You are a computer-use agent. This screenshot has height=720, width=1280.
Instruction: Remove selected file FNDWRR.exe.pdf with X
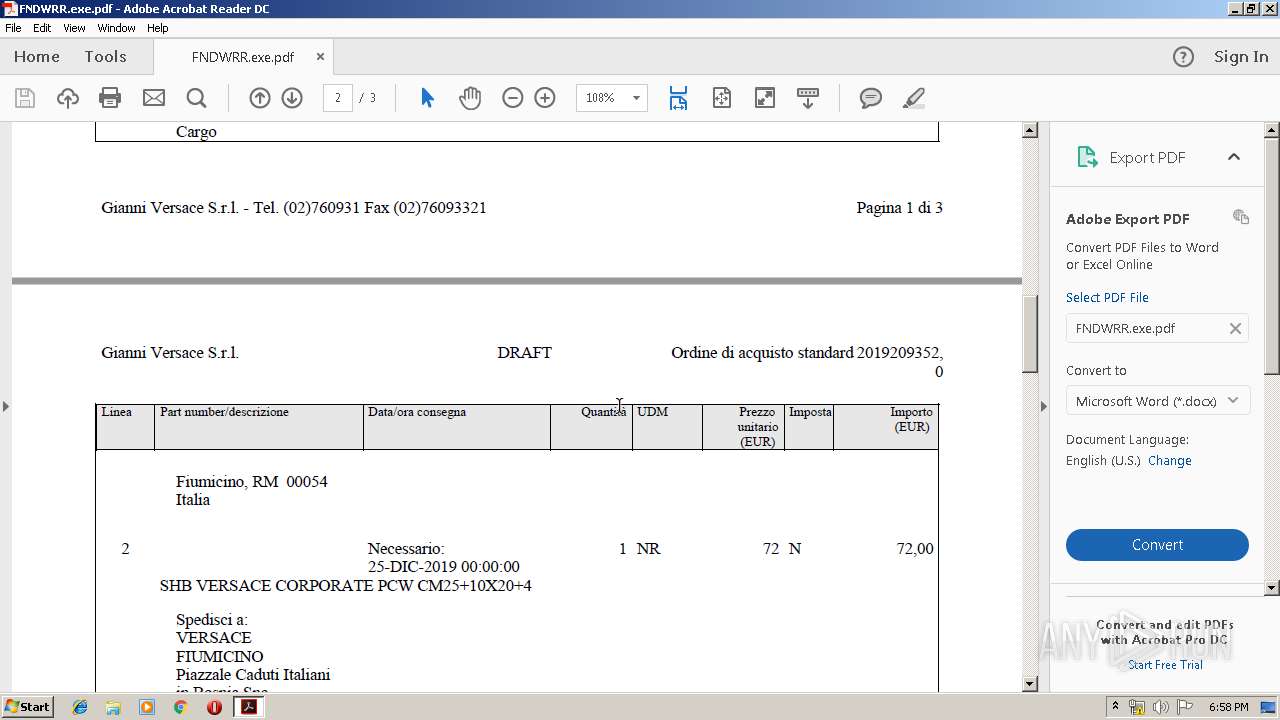pos(1235,328)
